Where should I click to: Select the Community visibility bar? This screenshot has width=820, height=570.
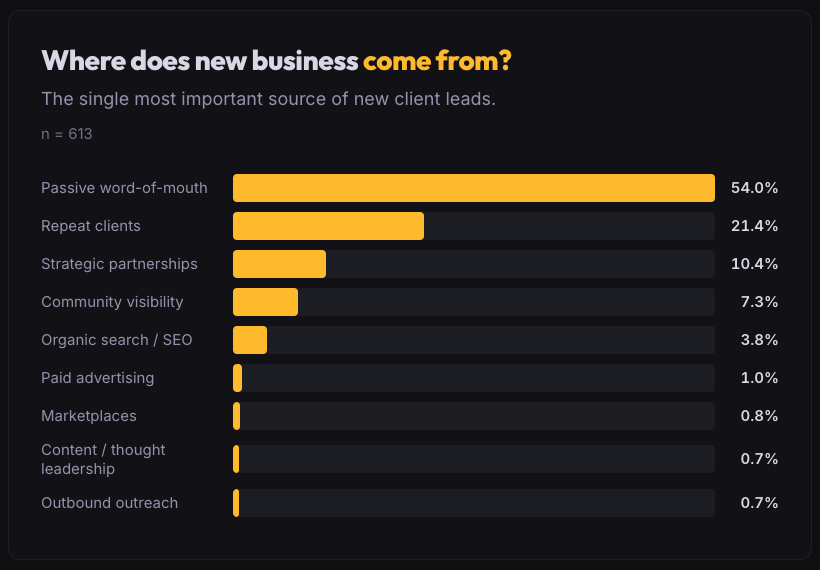tap(265, 302)
